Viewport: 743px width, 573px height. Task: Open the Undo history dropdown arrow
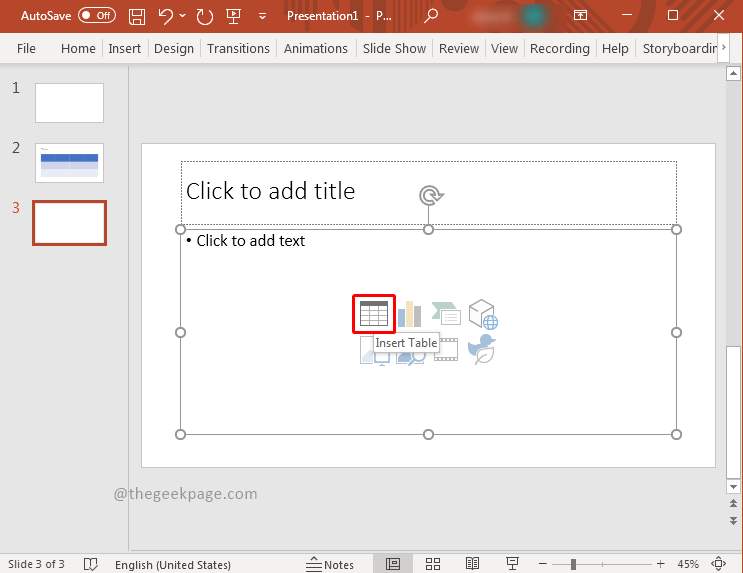[x=182, y=16]
